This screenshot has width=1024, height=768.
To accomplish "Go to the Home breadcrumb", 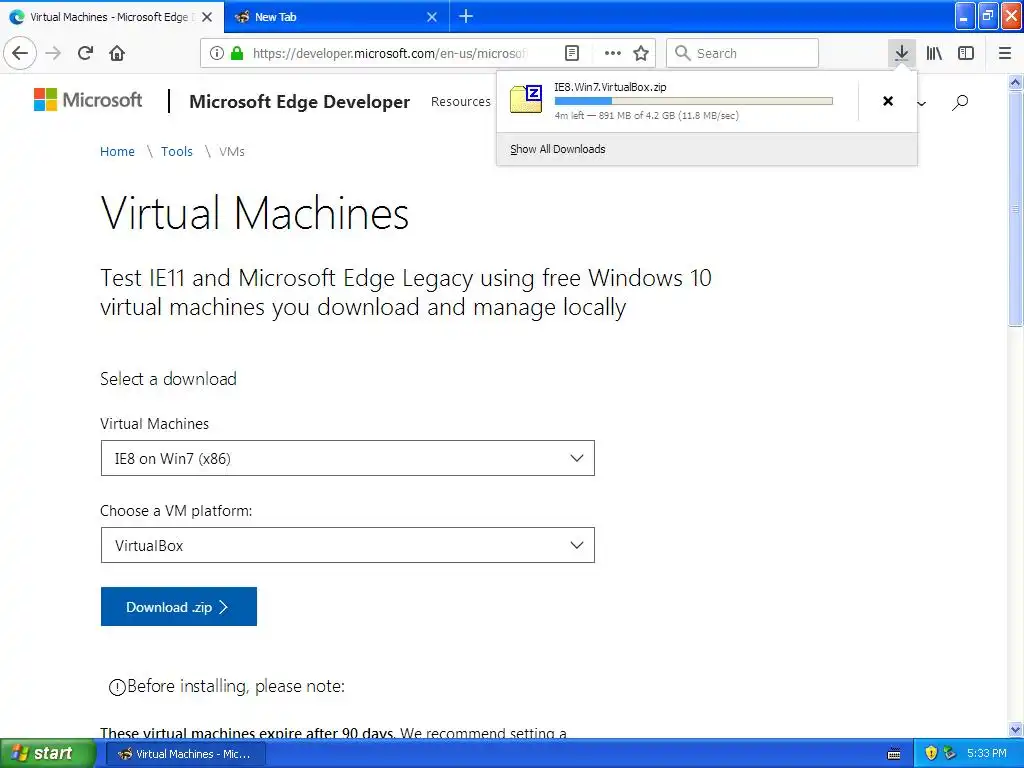I will [117, 152].
